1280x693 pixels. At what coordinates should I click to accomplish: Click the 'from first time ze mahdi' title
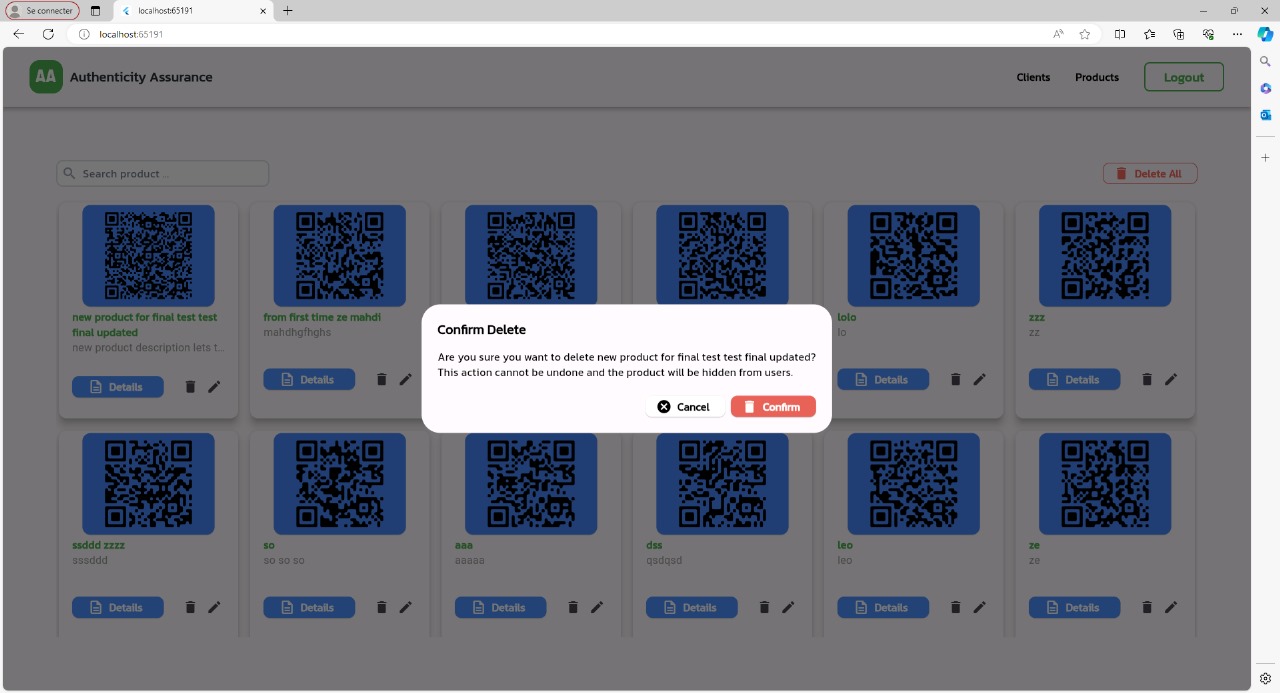pyautogui.click(x=322, y=317)
